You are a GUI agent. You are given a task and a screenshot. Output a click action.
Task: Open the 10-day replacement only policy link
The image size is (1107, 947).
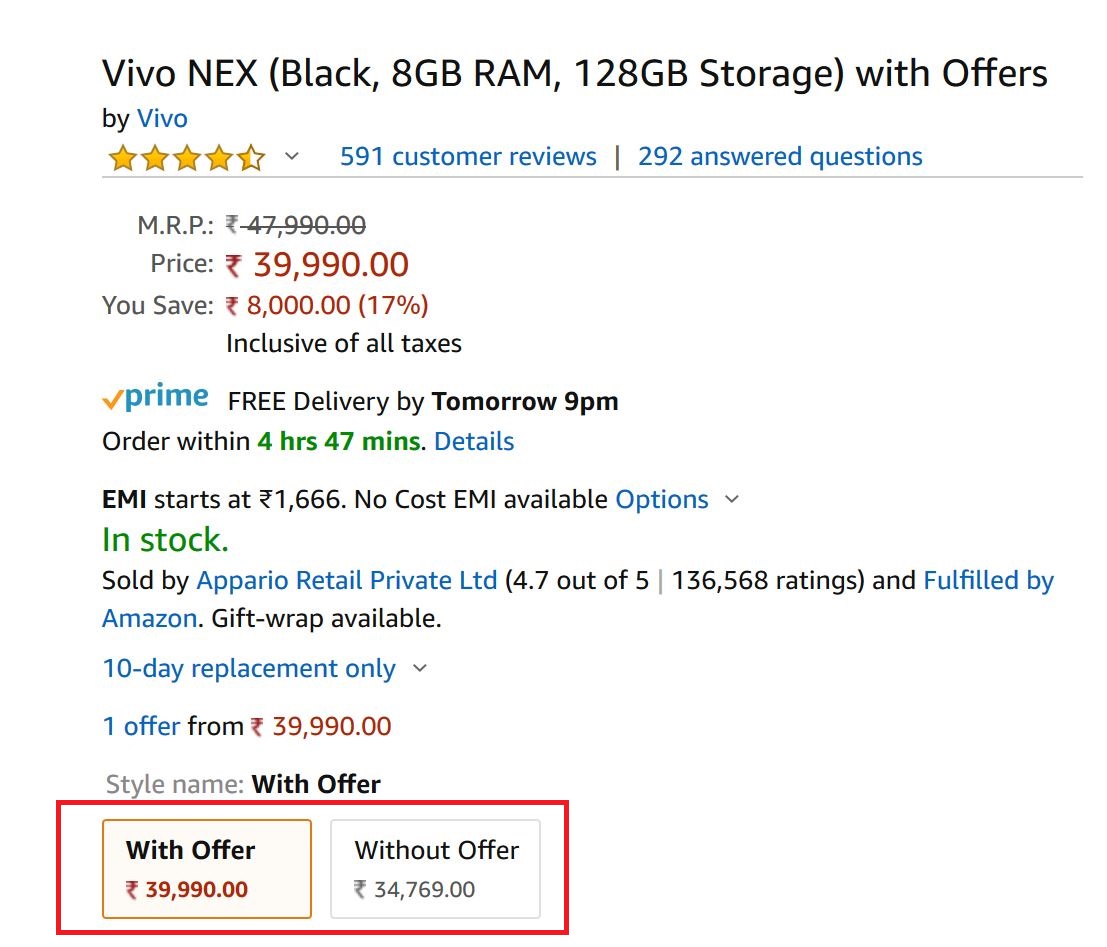coord(249,669)
